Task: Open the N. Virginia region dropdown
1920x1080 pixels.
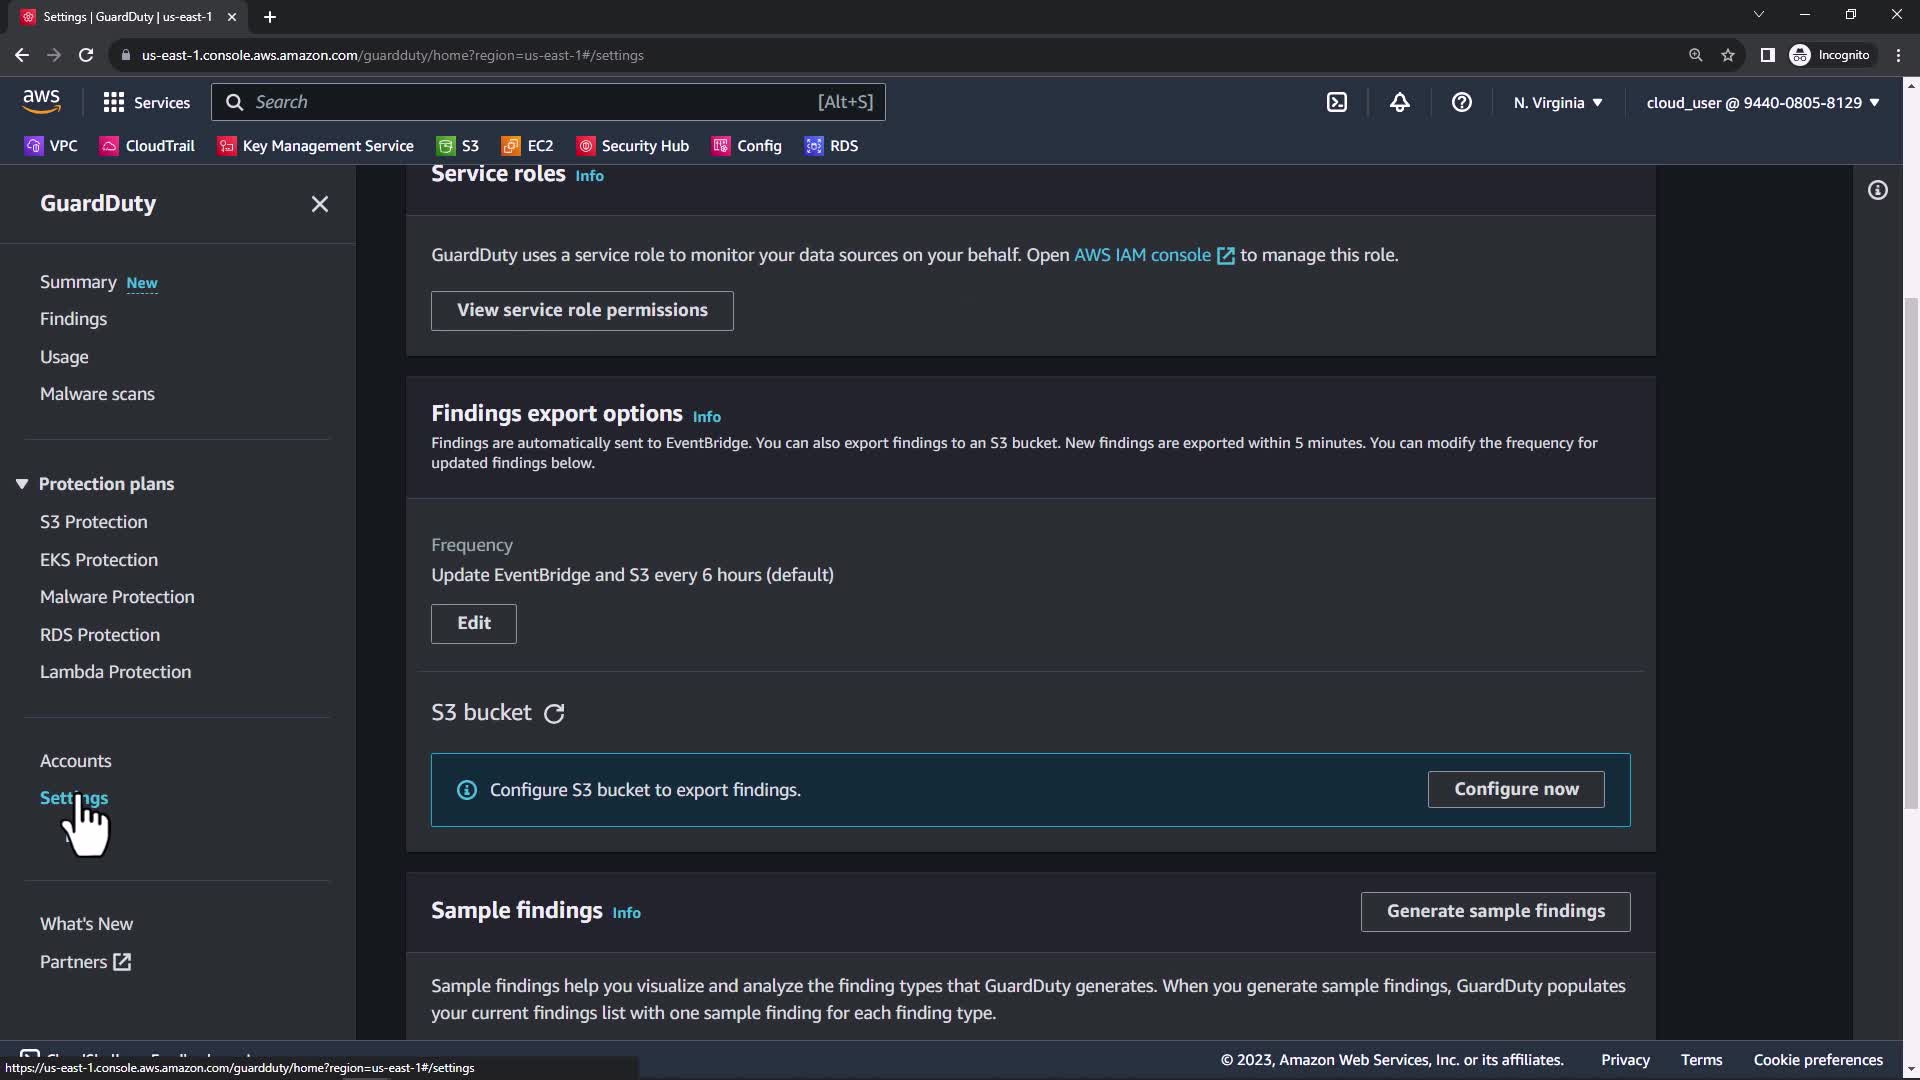Action: pyautogui.click(x=1557, y=102)
